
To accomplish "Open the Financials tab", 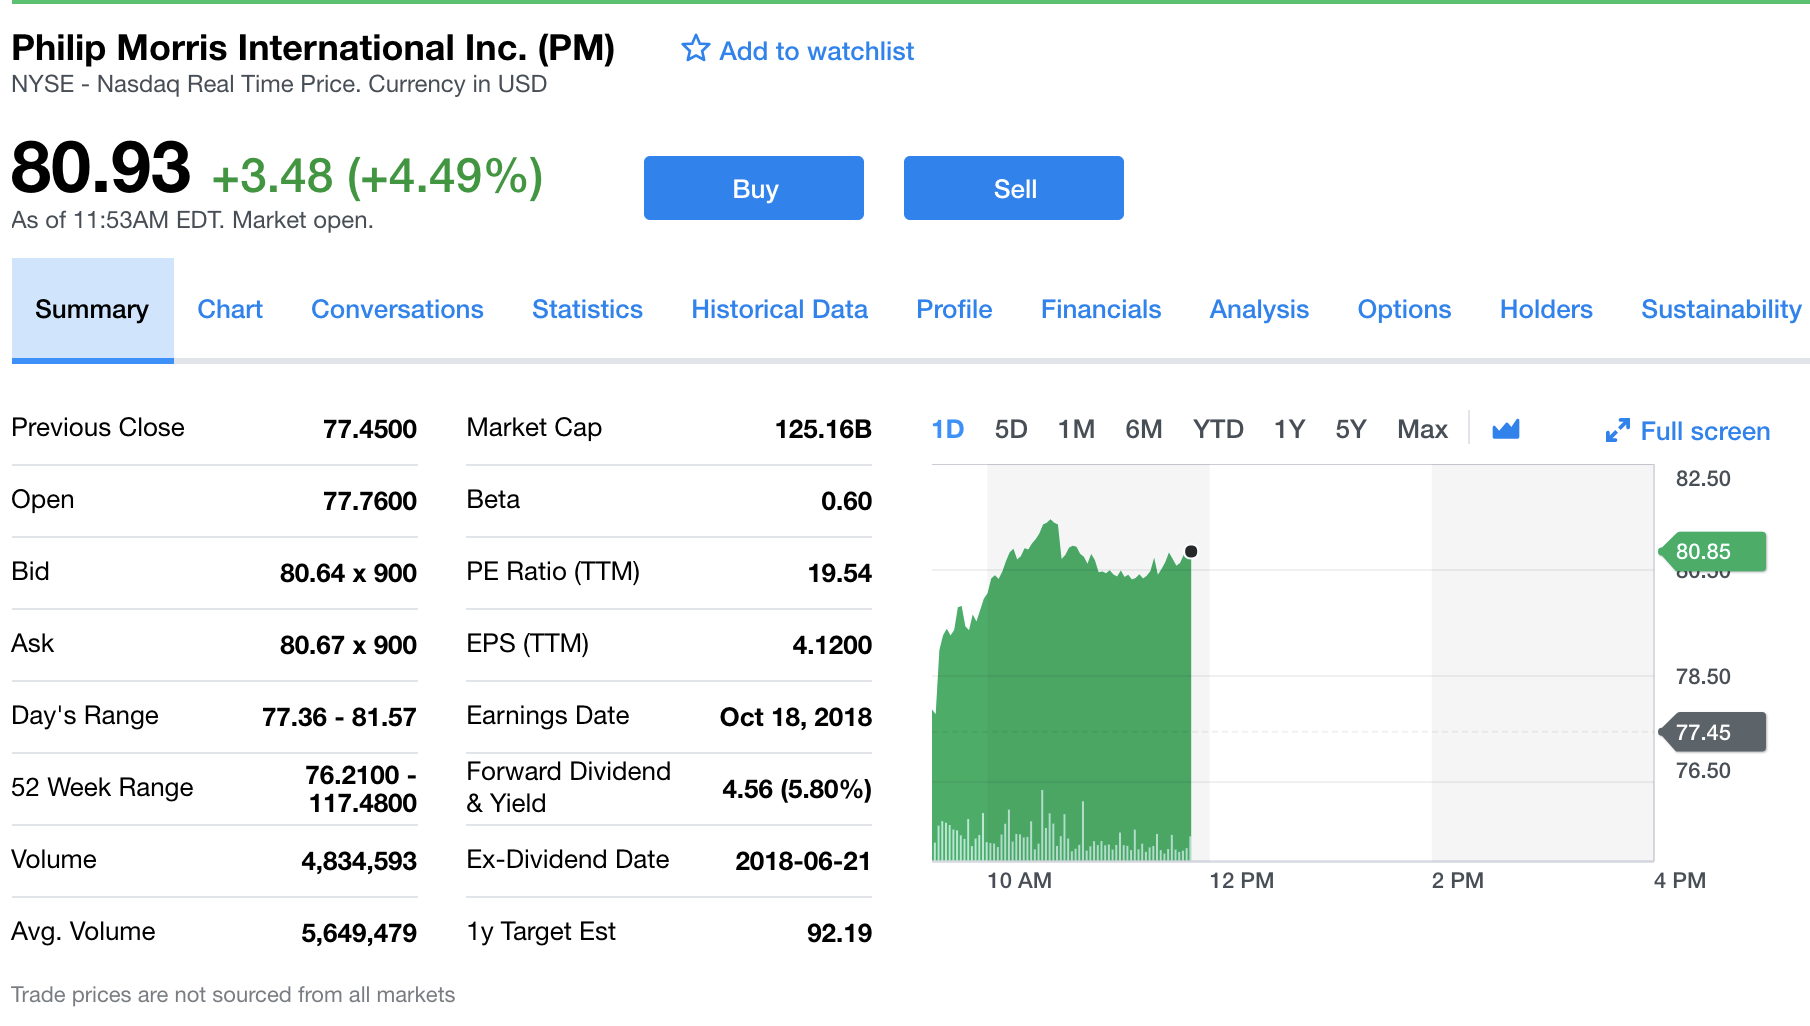I will [x=1100, y=310].
